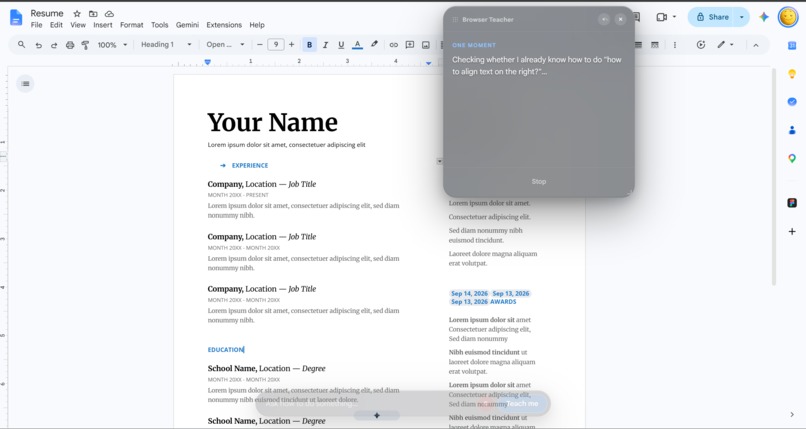Pick the highlight color tool
Image resolution: width=806 pixels, height=429 pixels.
click(374, 45)
